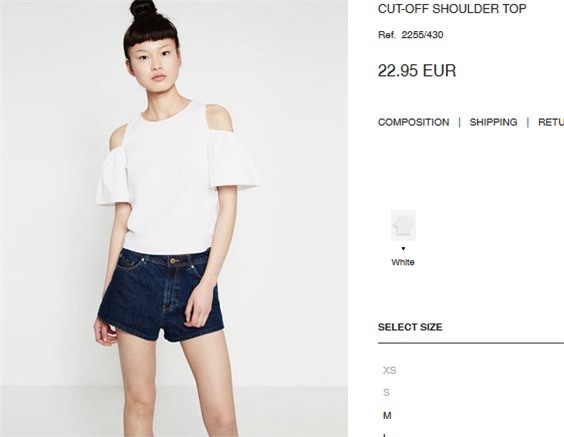Choose the partially visible size L

[385, 435]
